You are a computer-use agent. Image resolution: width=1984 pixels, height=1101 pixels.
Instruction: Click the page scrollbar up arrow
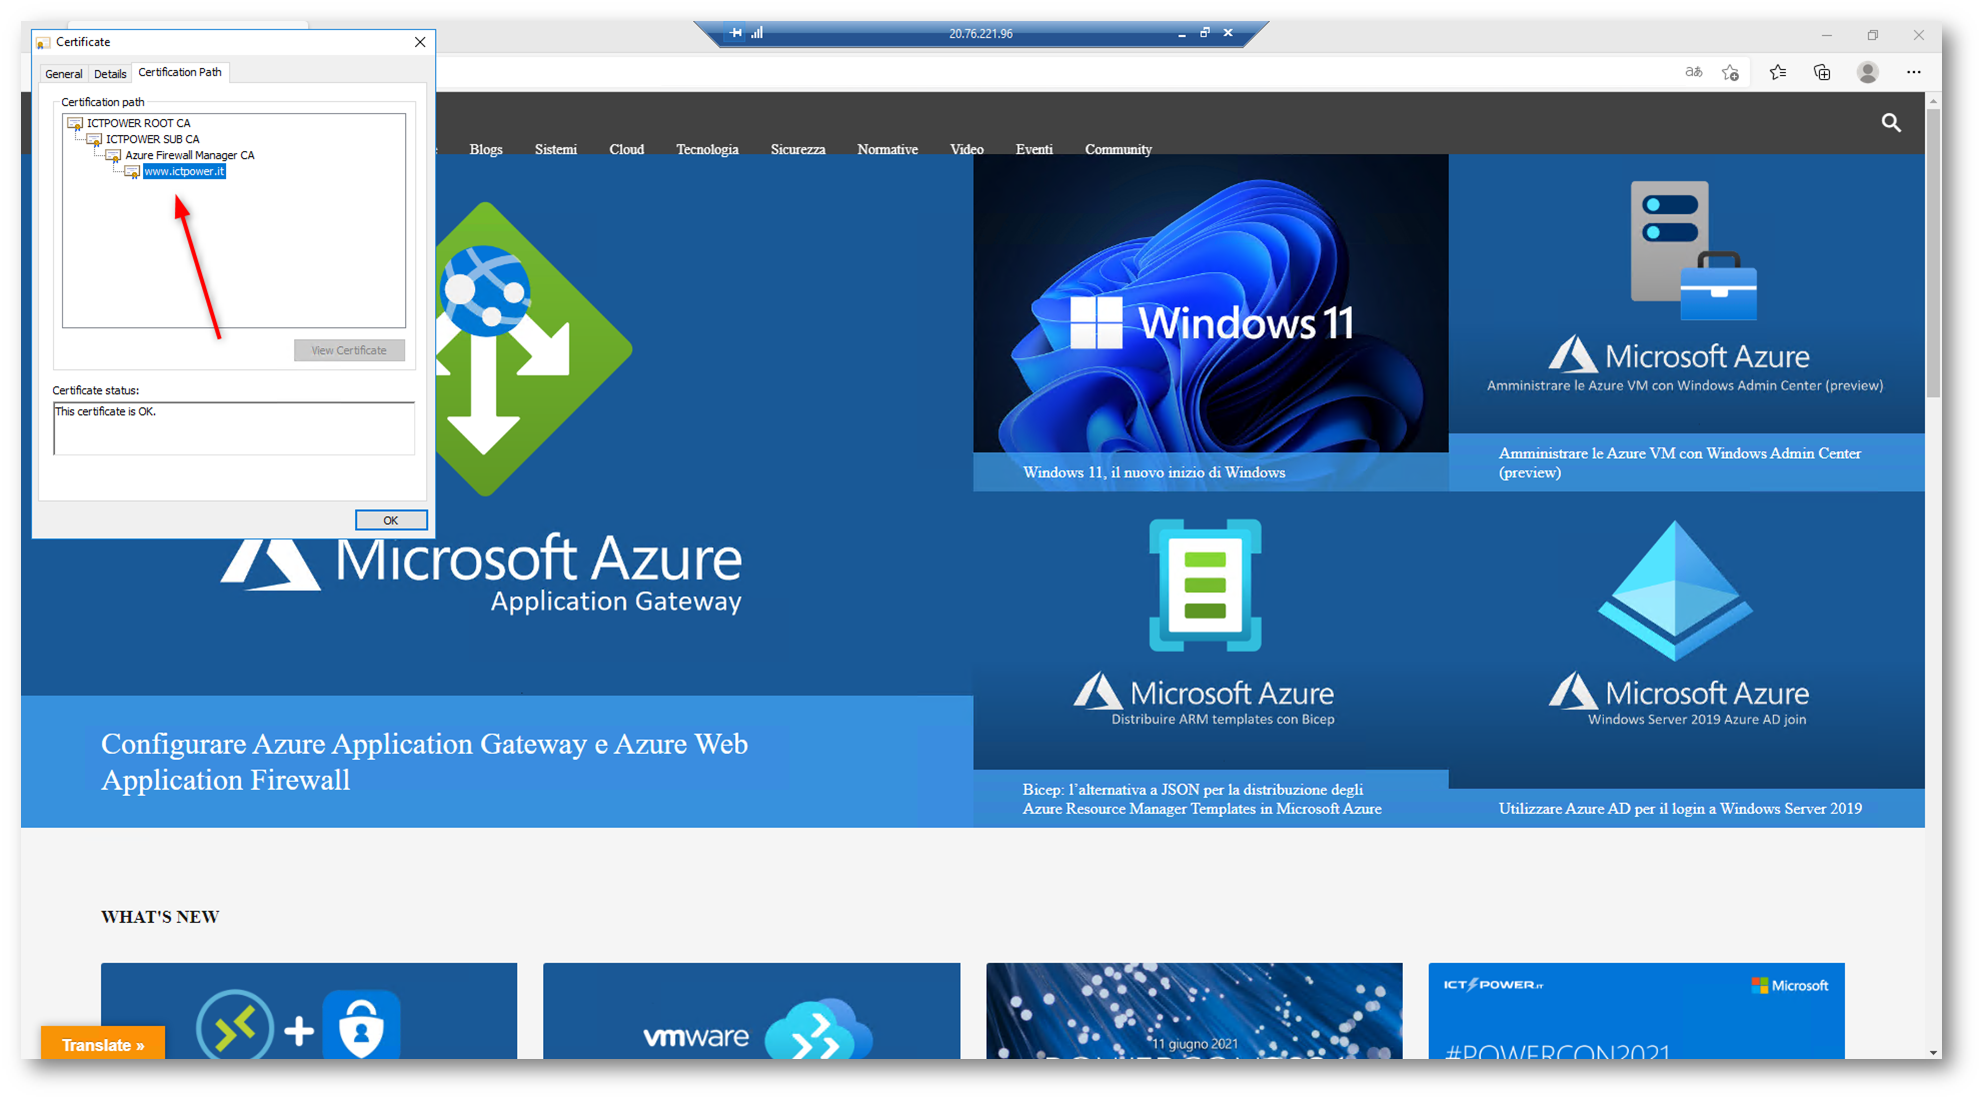pos(1933,101)
